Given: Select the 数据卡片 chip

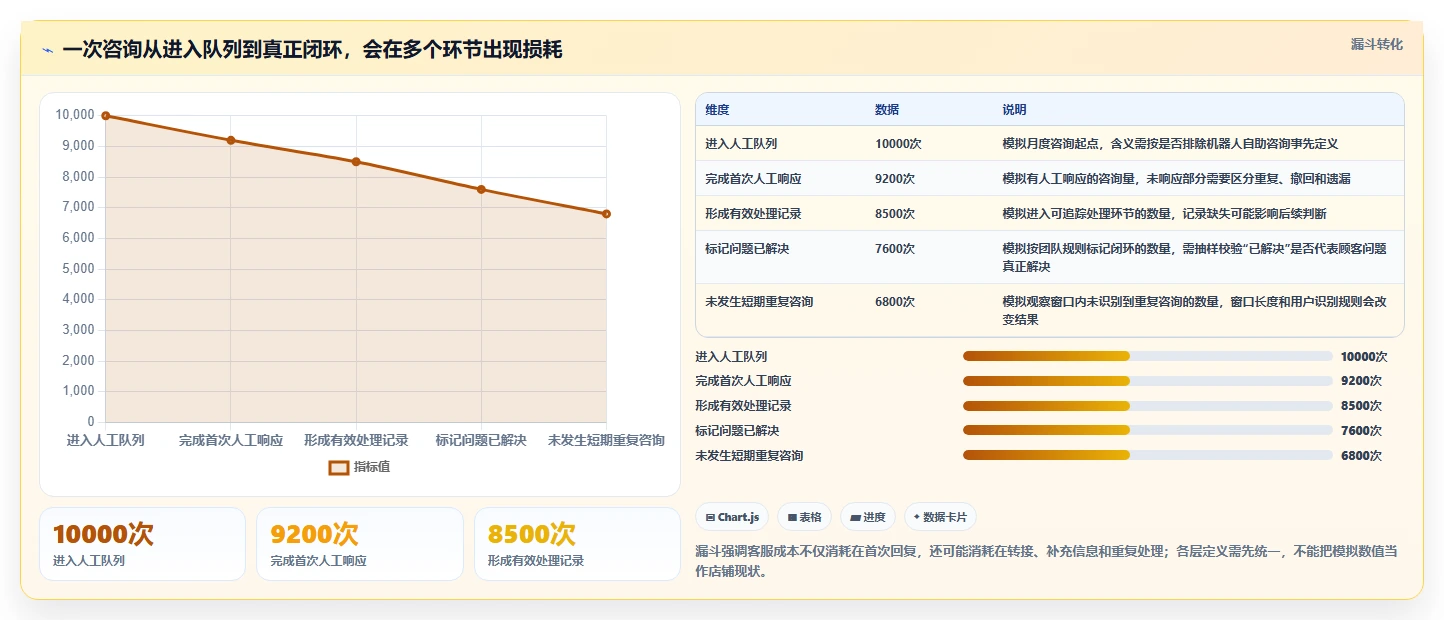Looking at the screenshot, I should tap(940, 517).
